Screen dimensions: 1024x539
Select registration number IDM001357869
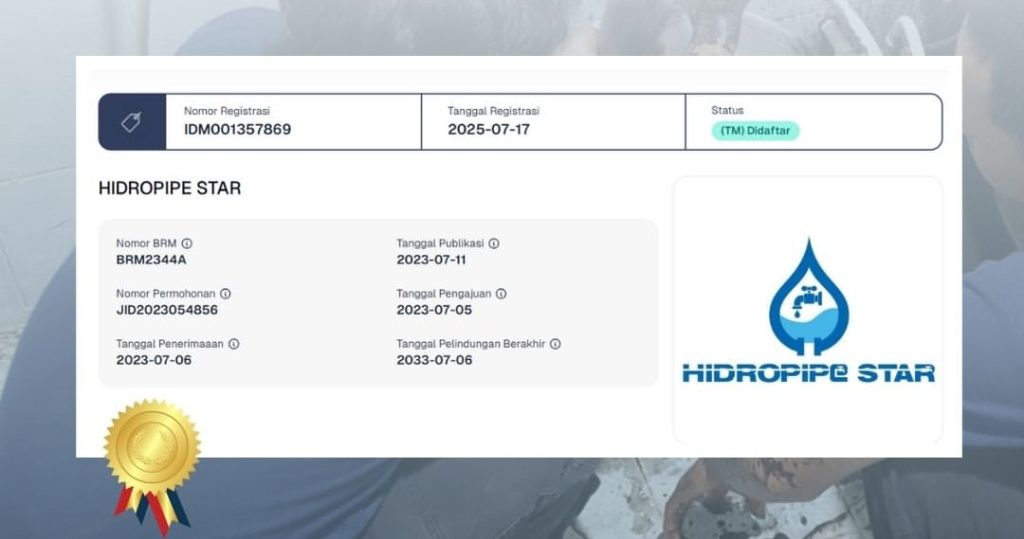[x=237, y=129]
